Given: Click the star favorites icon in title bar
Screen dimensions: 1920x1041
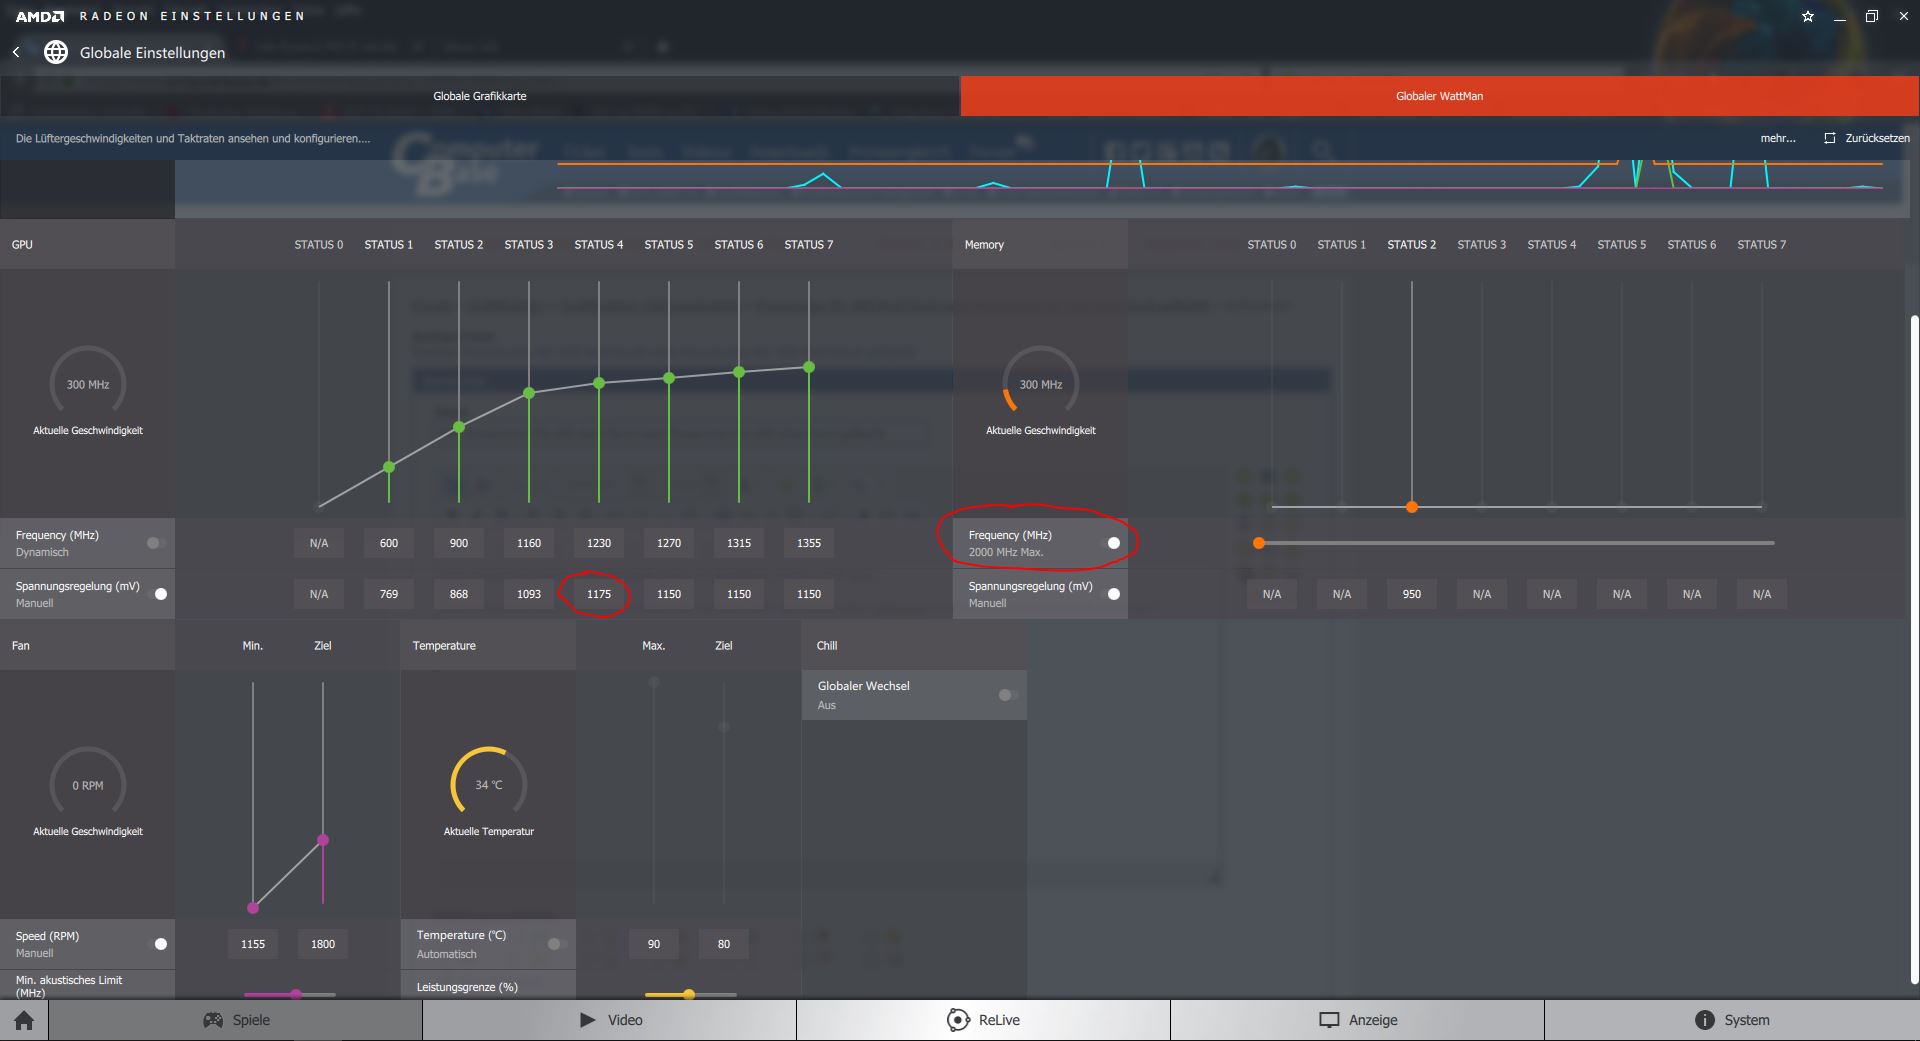Looking at the screenshot, I should pos(1808,16).
